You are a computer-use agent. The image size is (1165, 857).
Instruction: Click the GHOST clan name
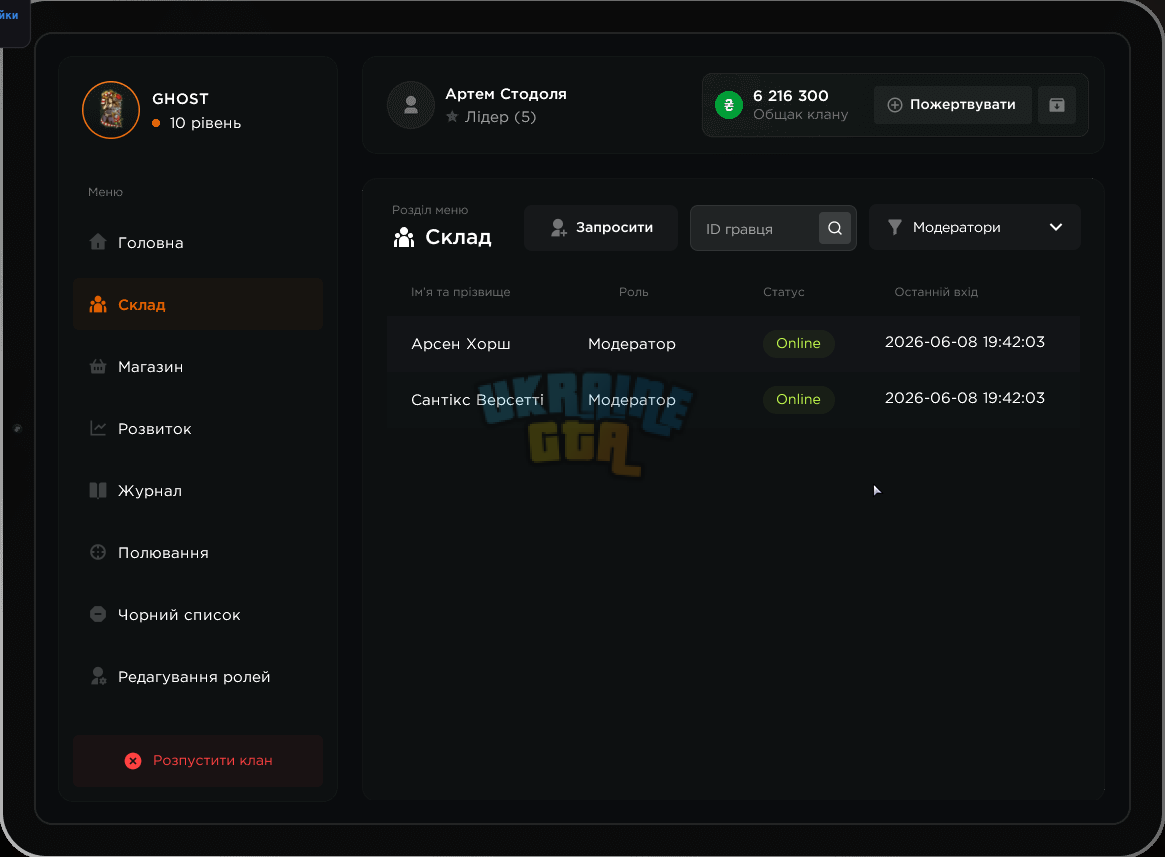[x=181, y=99]
